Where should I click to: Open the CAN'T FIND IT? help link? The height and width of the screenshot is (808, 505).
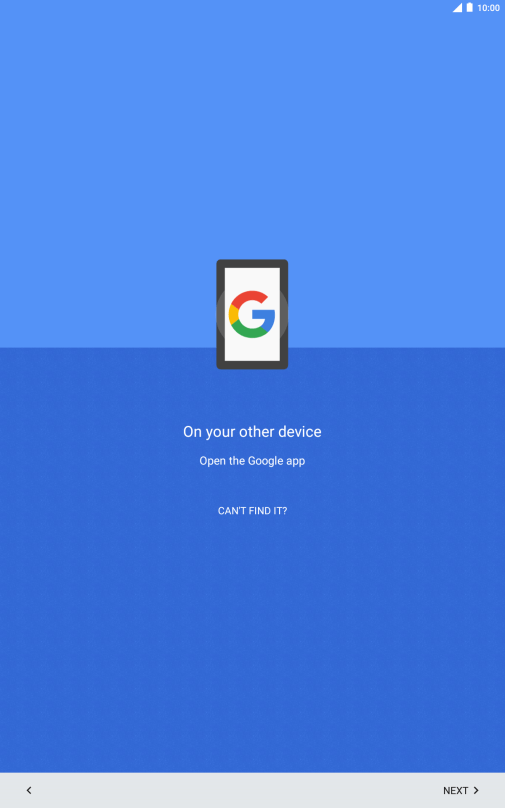point(252,511)
